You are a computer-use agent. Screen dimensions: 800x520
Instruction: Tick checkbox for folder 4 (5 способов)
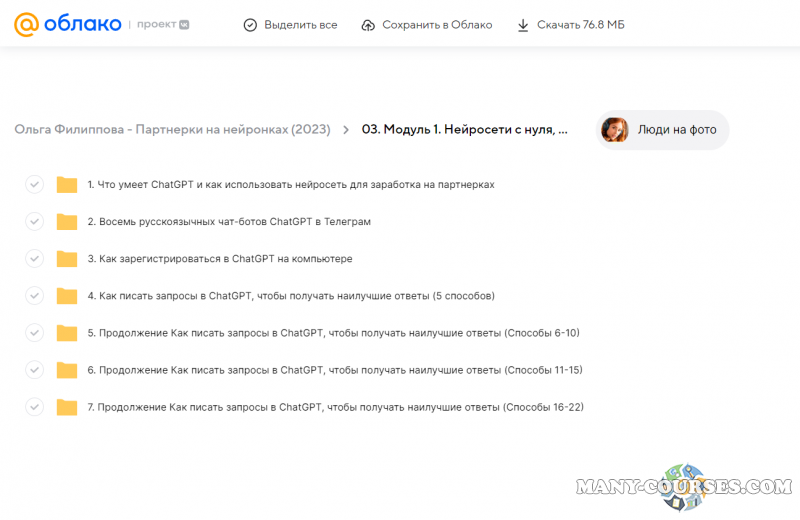point(35,296)
